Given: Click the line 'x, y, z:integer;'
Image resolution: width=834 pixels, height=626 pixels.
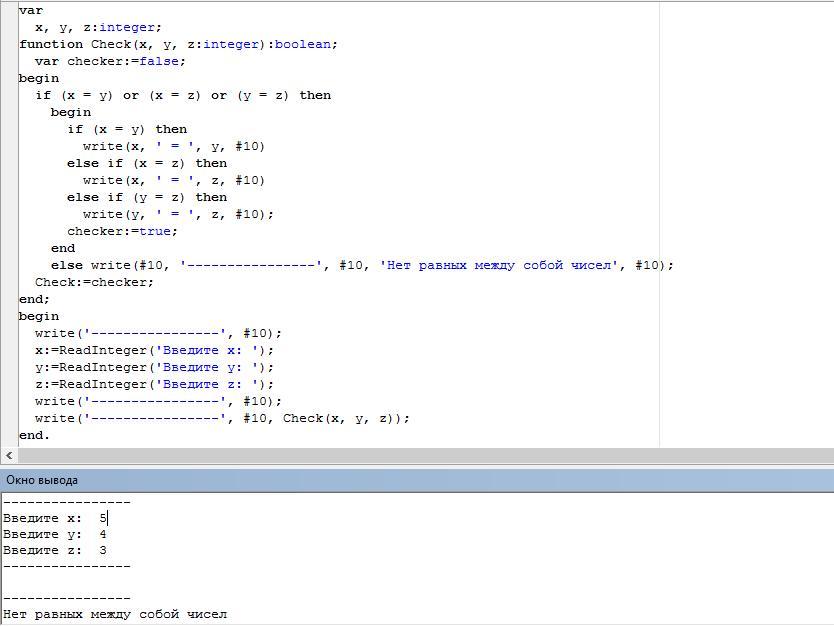Looking at the screenshot, I should [x=98, y=27].
